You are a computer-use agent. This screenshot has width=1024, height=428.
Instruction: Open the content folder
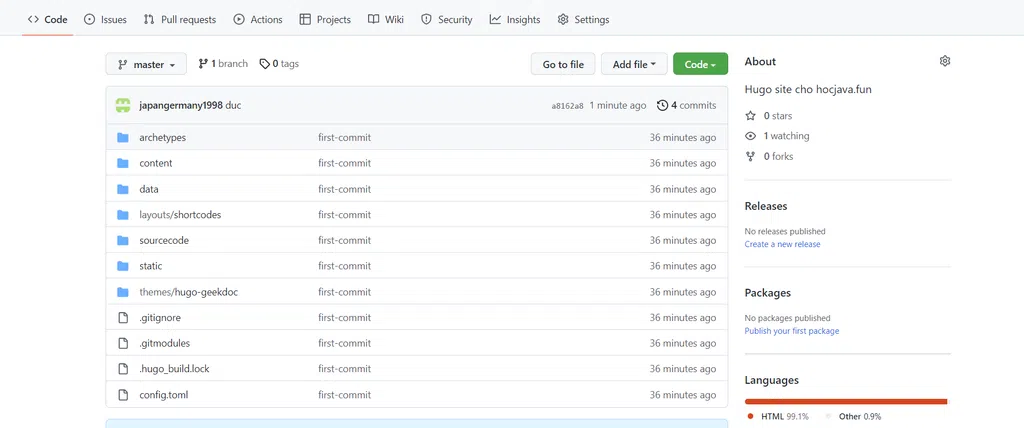coord(156,163)
